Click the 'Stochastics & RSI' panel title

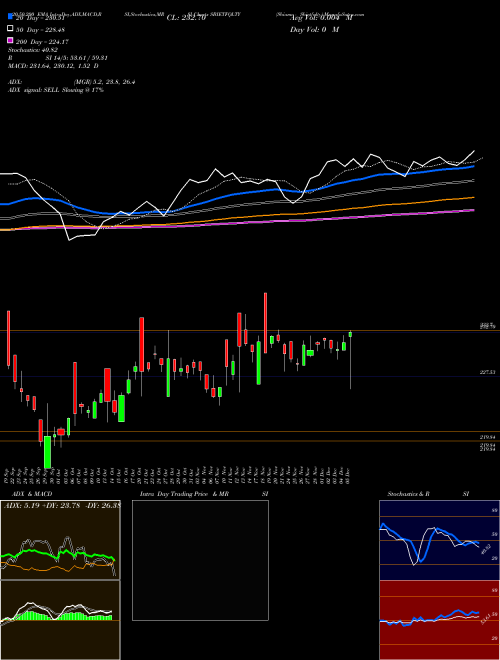pos(428,494)
